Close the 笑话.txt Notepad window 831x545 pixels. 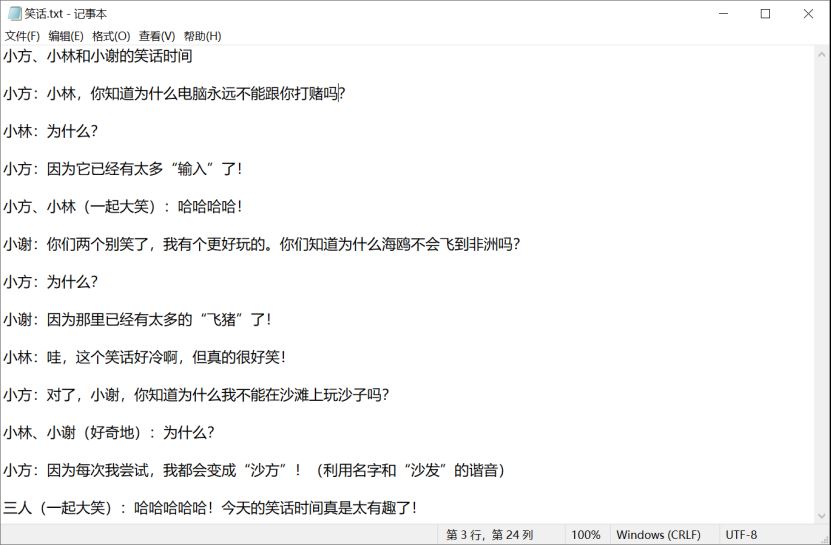pyautogui.click(x=808, y=14)
